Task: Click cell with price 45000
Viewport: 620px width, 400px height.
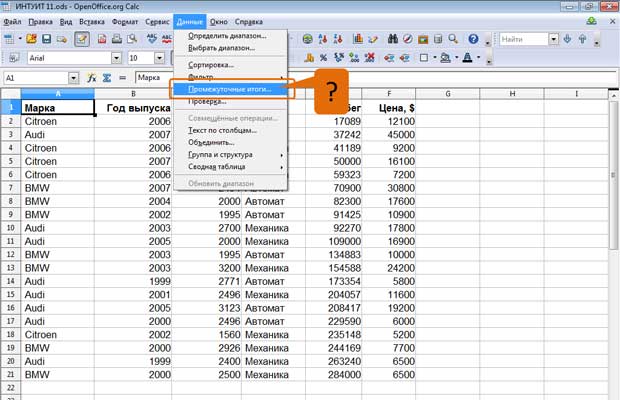Action: [x=389, y=135]
